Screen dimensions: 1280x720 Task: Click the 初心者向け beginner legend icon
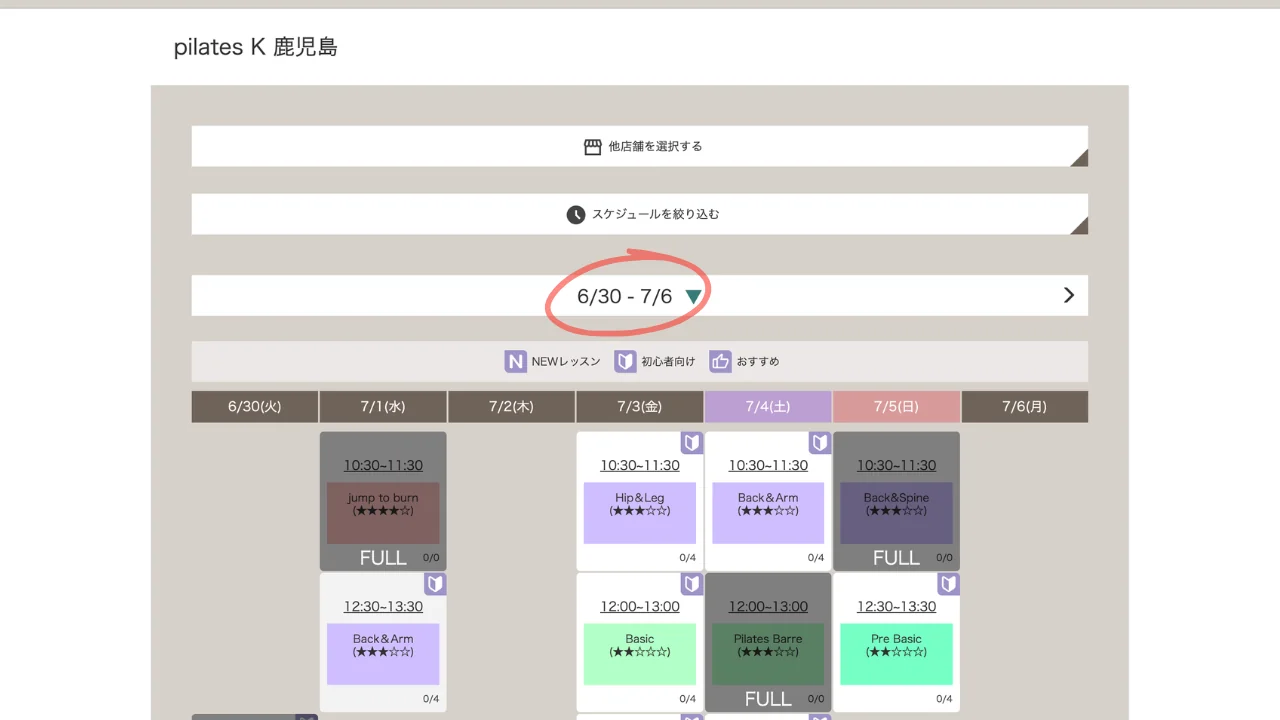[625, 361]
